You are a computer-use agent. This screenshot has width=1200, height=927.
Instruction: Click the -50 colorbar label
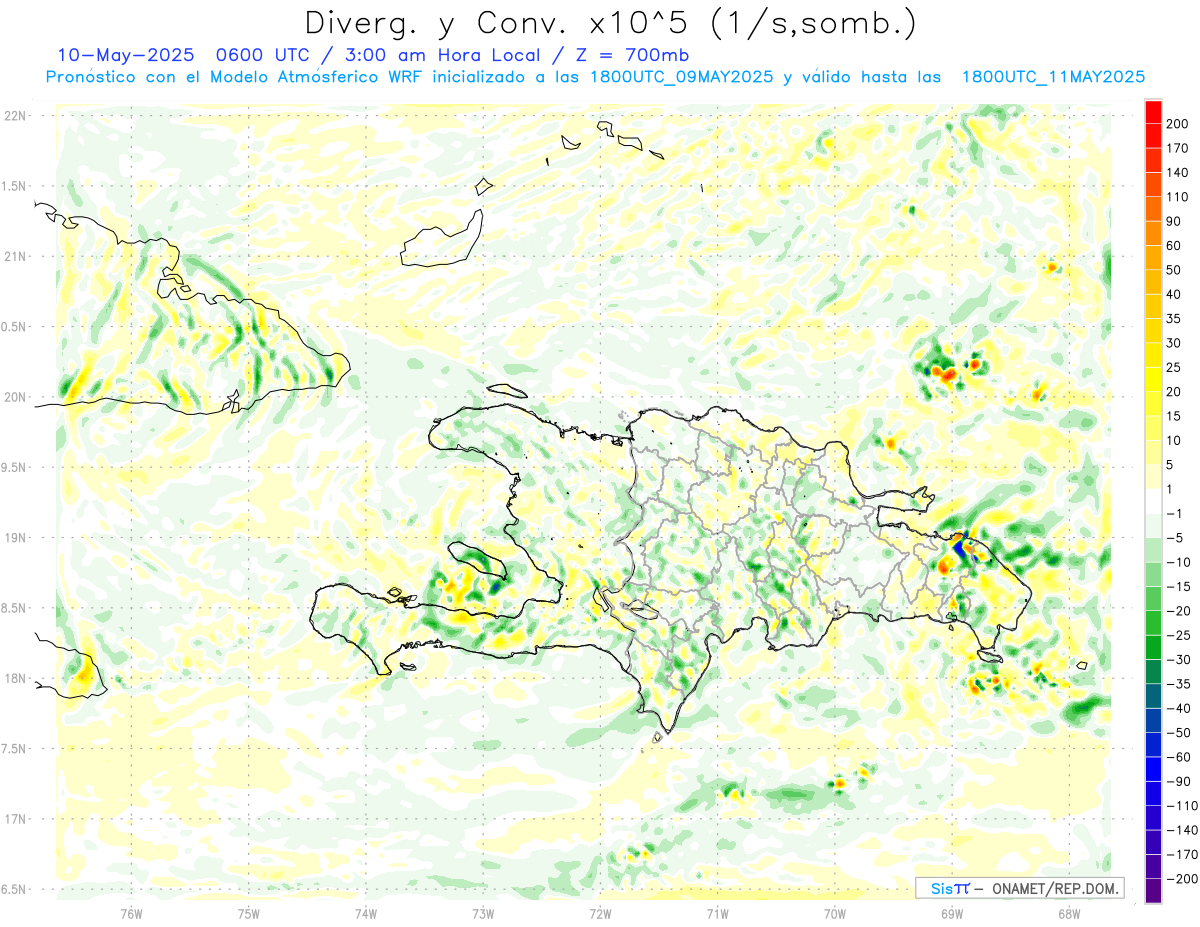(1178, 733)
